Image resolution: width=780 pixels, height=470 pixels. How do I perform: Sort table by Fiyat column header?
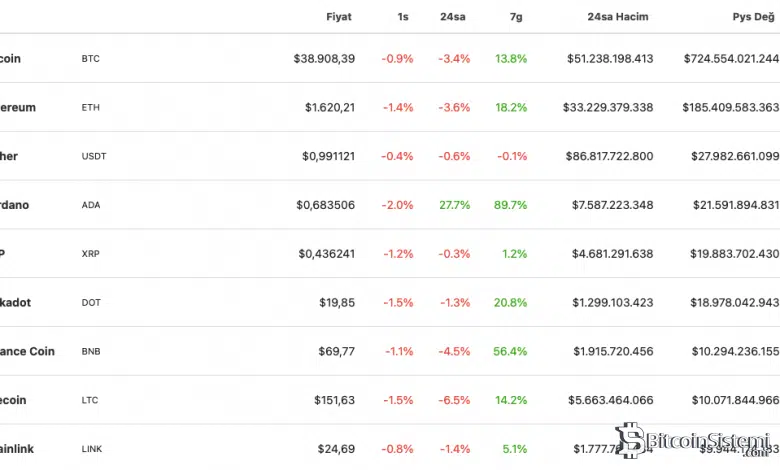coord(339,17)
